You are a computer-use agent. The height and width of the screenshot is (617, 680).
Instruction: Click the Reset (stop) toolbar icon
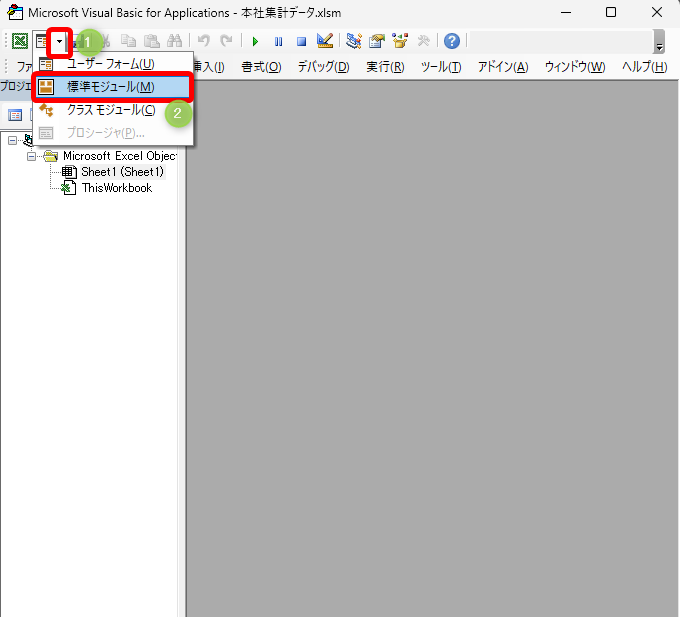click(301, 41)
